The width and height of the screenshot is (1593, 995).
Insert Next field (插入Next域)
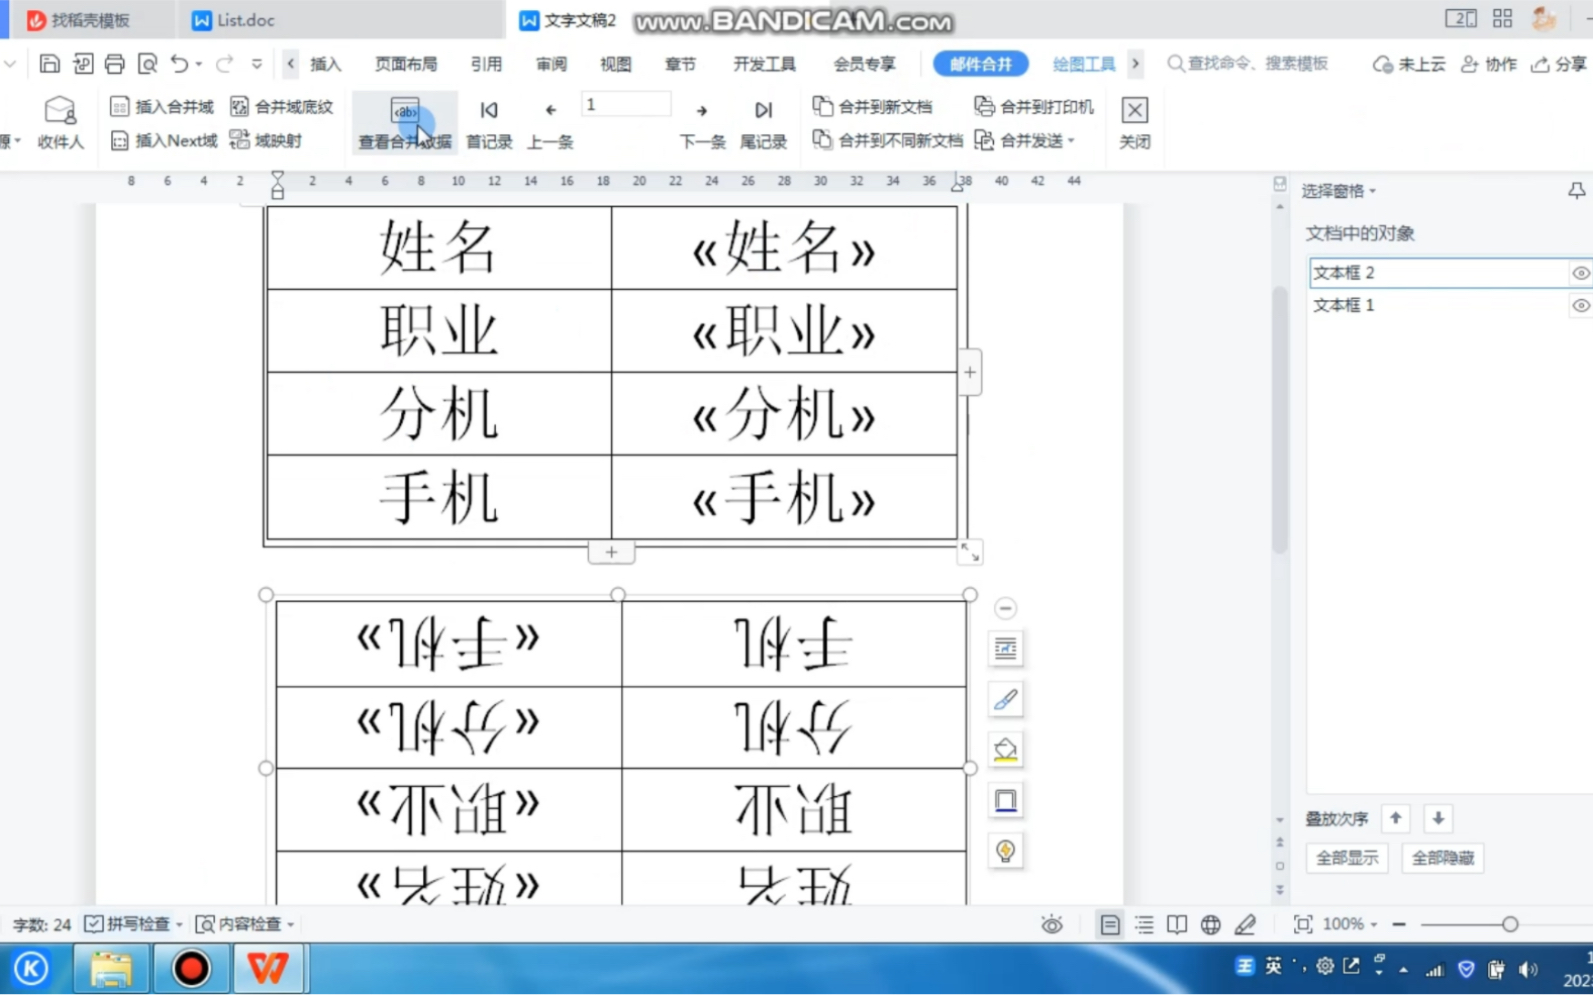coord(163,141)
